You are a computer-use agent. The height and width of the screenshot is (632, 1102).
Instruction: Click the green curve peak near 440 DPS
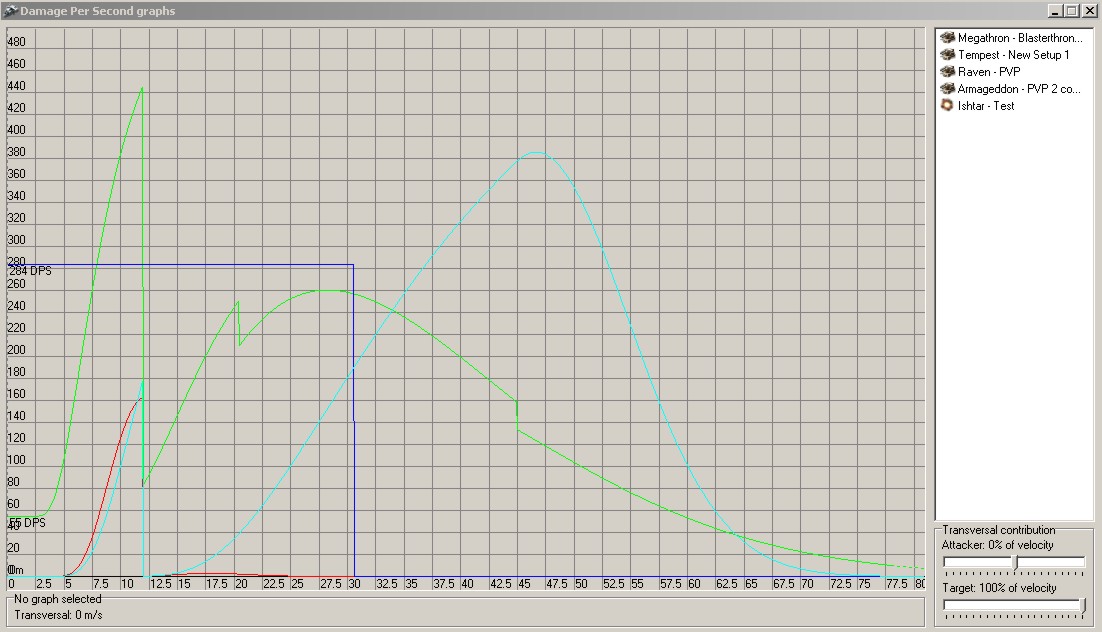[x=142, y=89]
